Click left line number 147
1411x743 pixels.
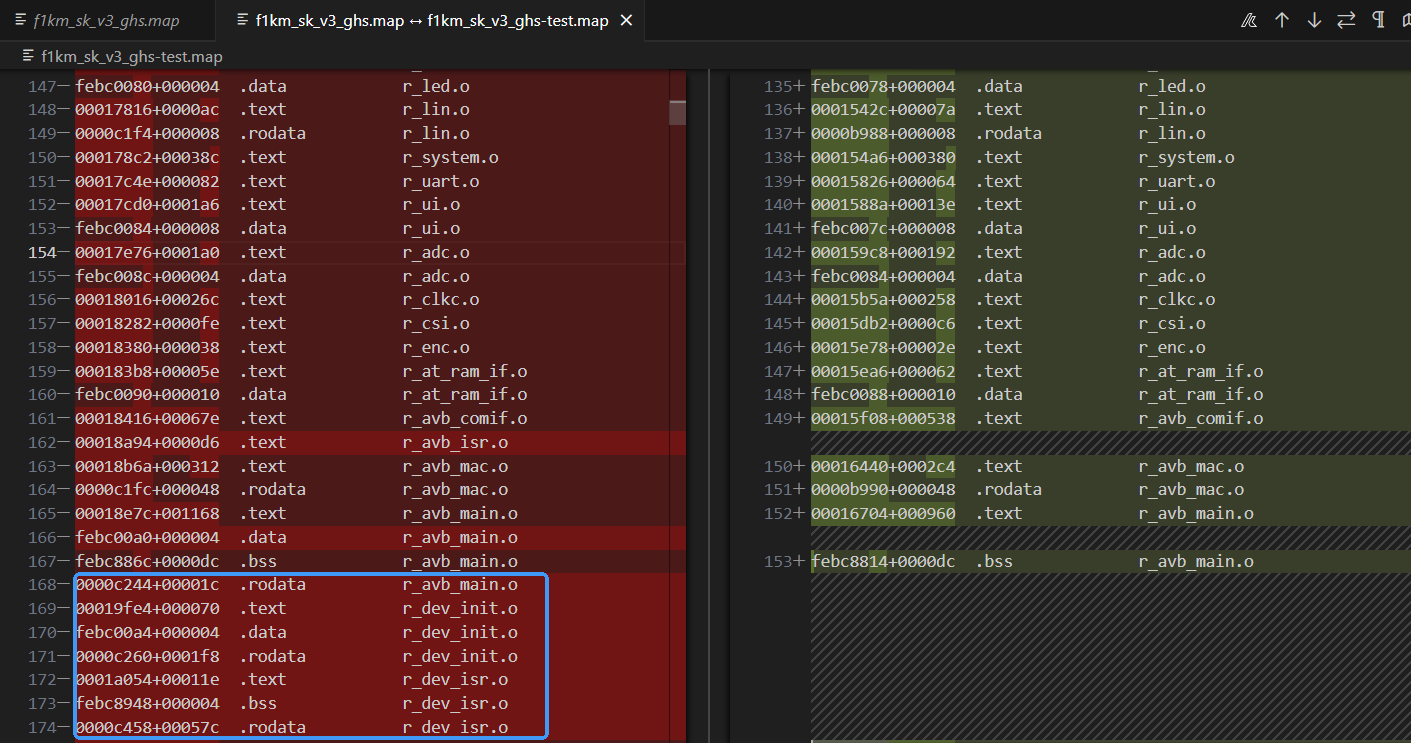[x=42, y=86]
